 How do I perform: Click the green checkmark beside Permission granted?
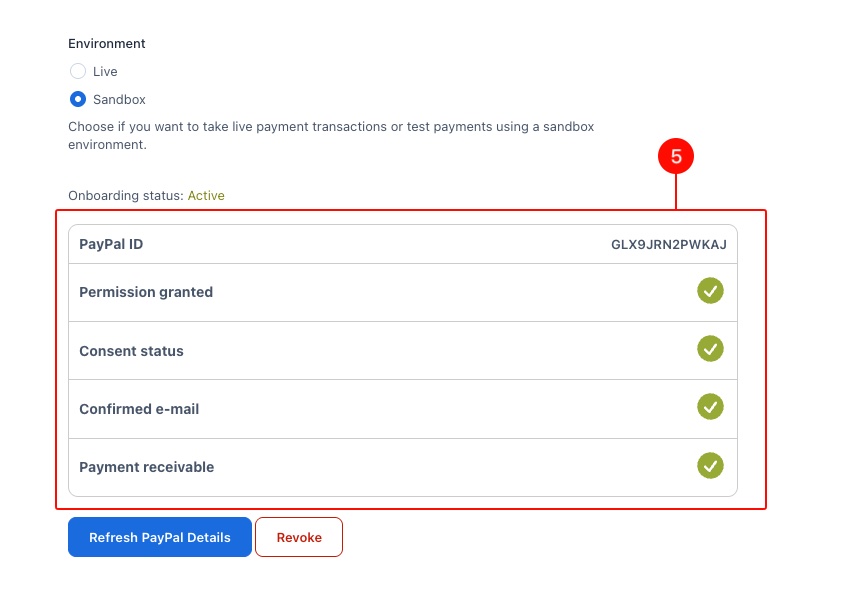(x=710, y=291)
